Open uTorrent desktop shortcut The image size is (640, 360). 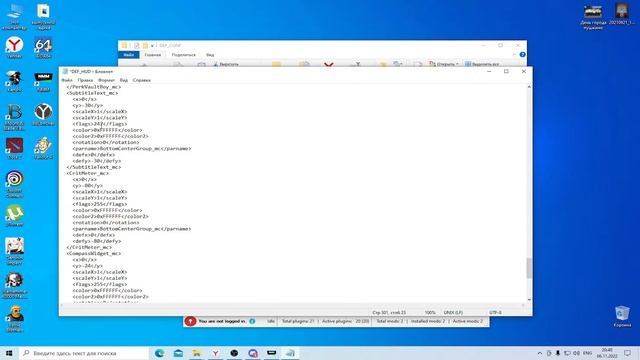[x=14, y=216]
